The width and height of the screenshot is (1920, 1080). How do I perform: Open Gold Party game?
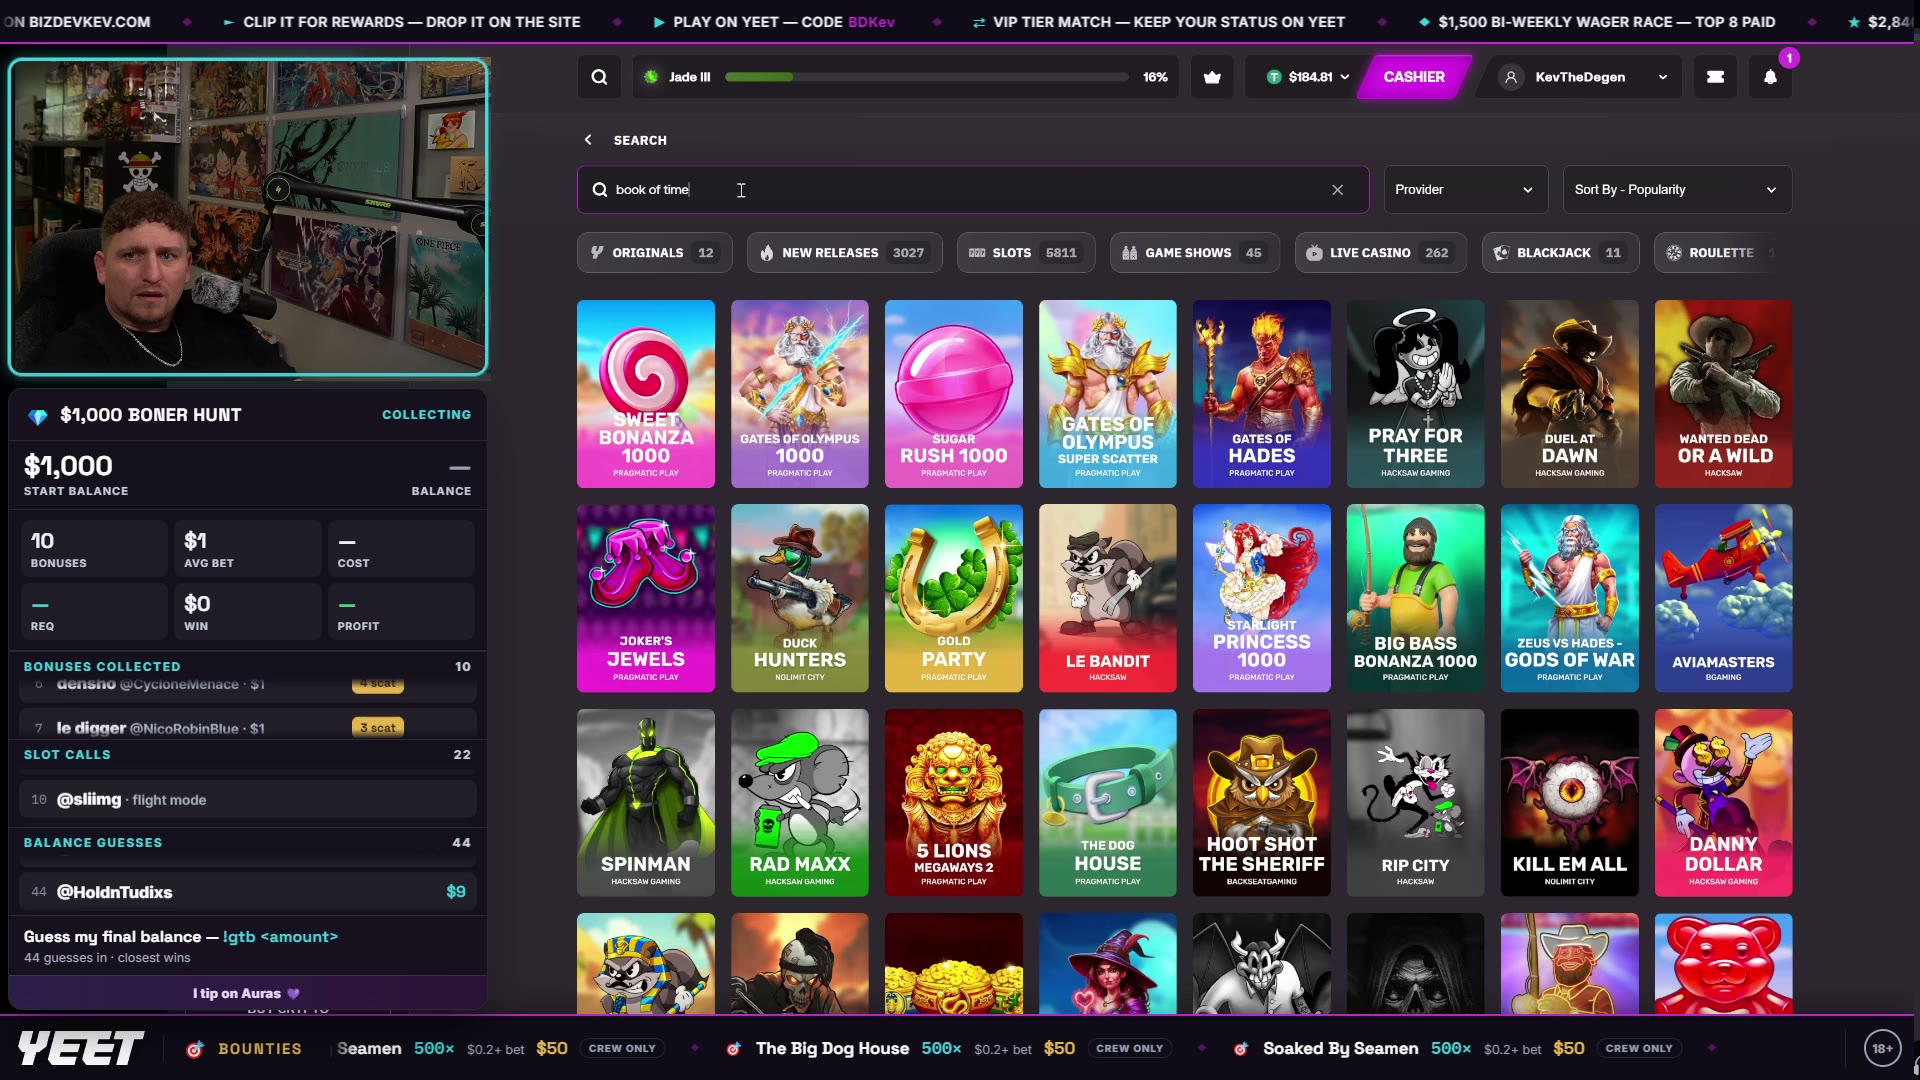pyautogui.click(x=954, y=598)
